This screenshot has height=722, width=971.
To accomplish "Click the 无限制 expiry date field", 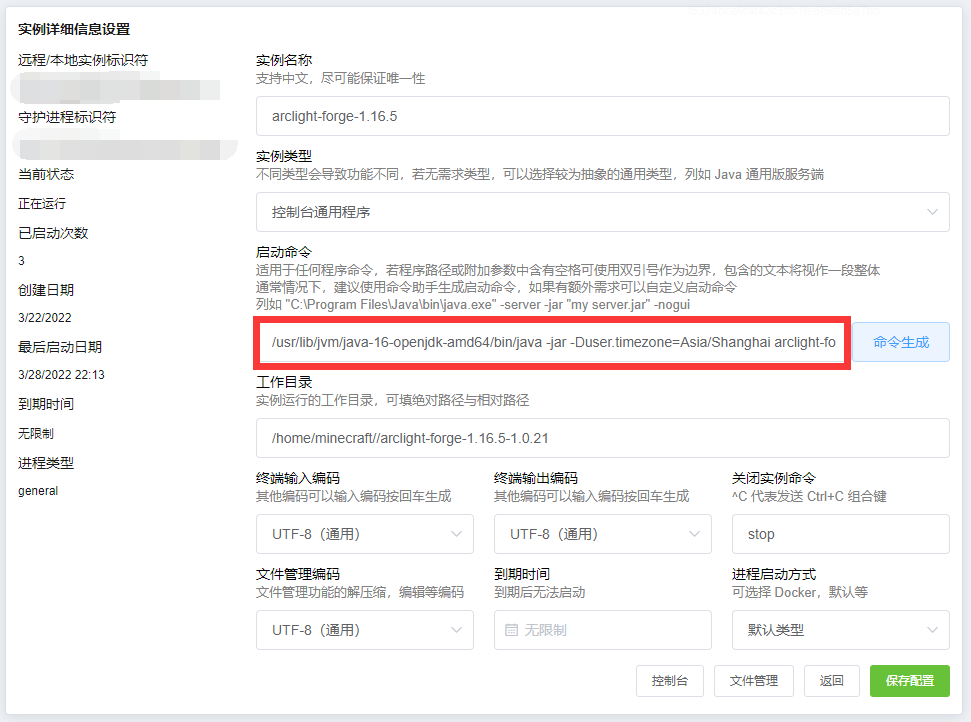I will pos(602,629).
